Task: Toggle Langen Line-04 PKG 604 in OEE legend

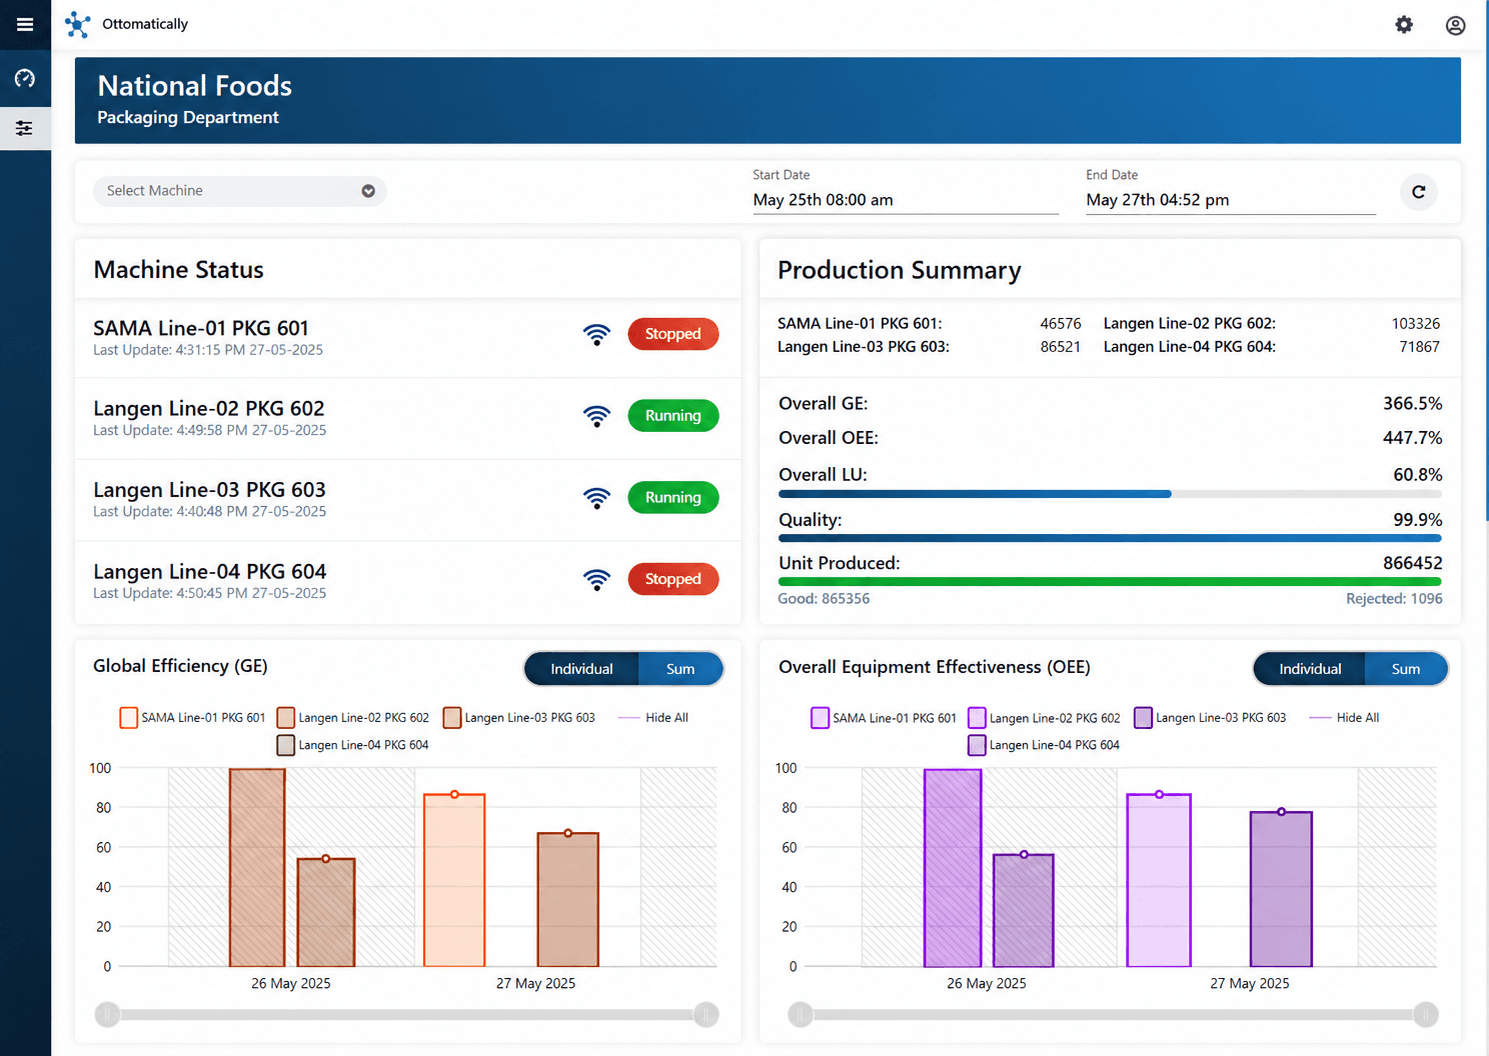Action: (x=1044, y=745)
